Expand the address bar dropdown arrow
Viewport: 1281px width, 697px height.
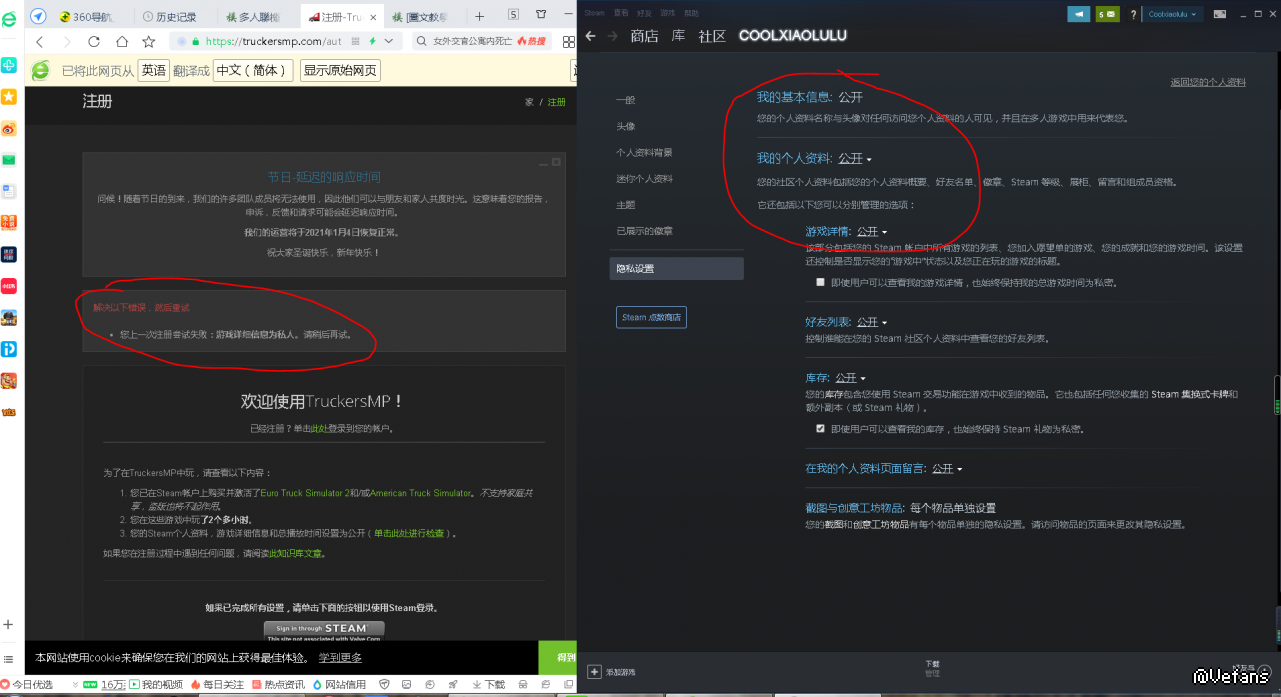pyautogui.click(x=389, y=41)
